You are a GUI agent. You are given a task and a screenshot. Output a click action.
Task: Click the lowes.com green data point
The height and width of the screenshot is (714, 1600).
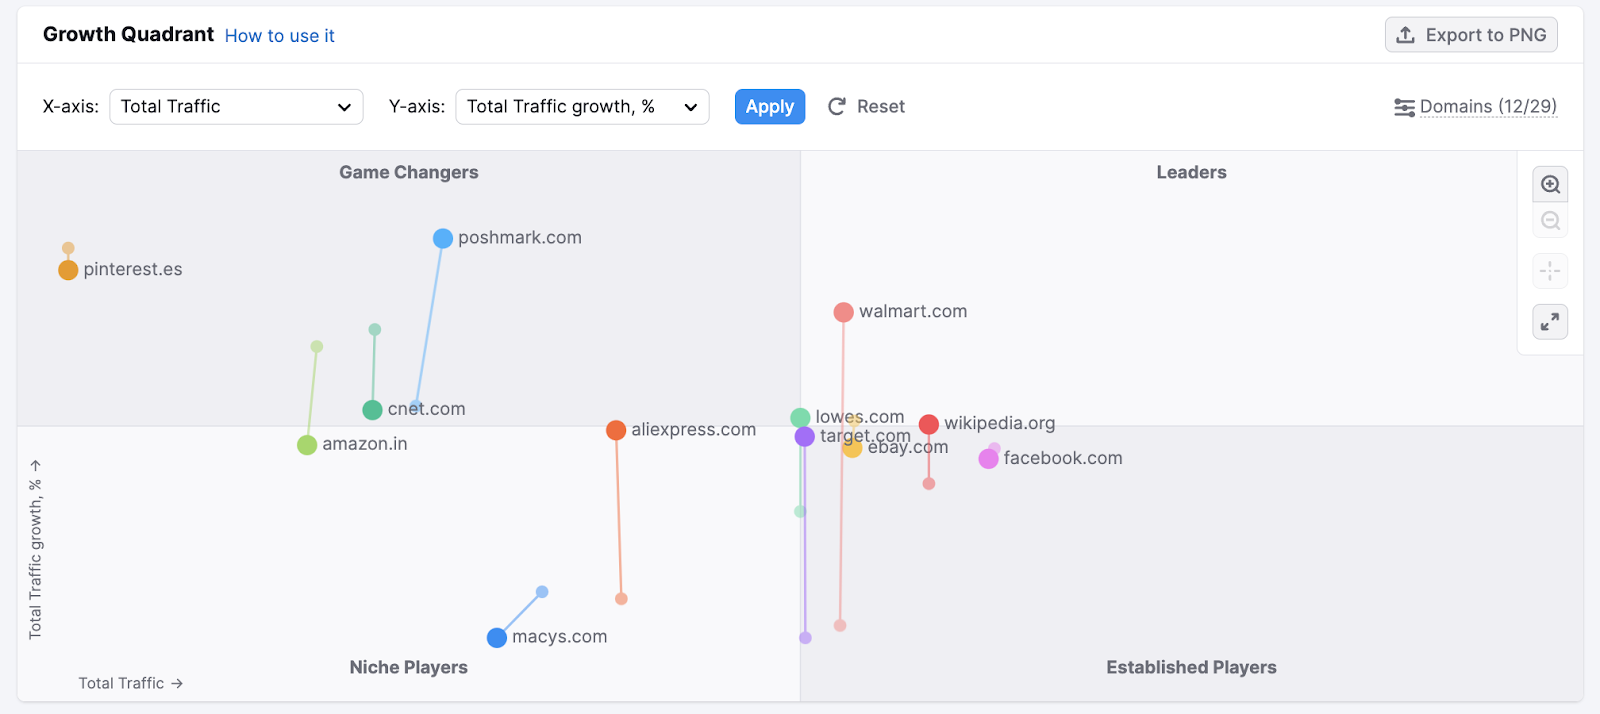pos(800,418)
